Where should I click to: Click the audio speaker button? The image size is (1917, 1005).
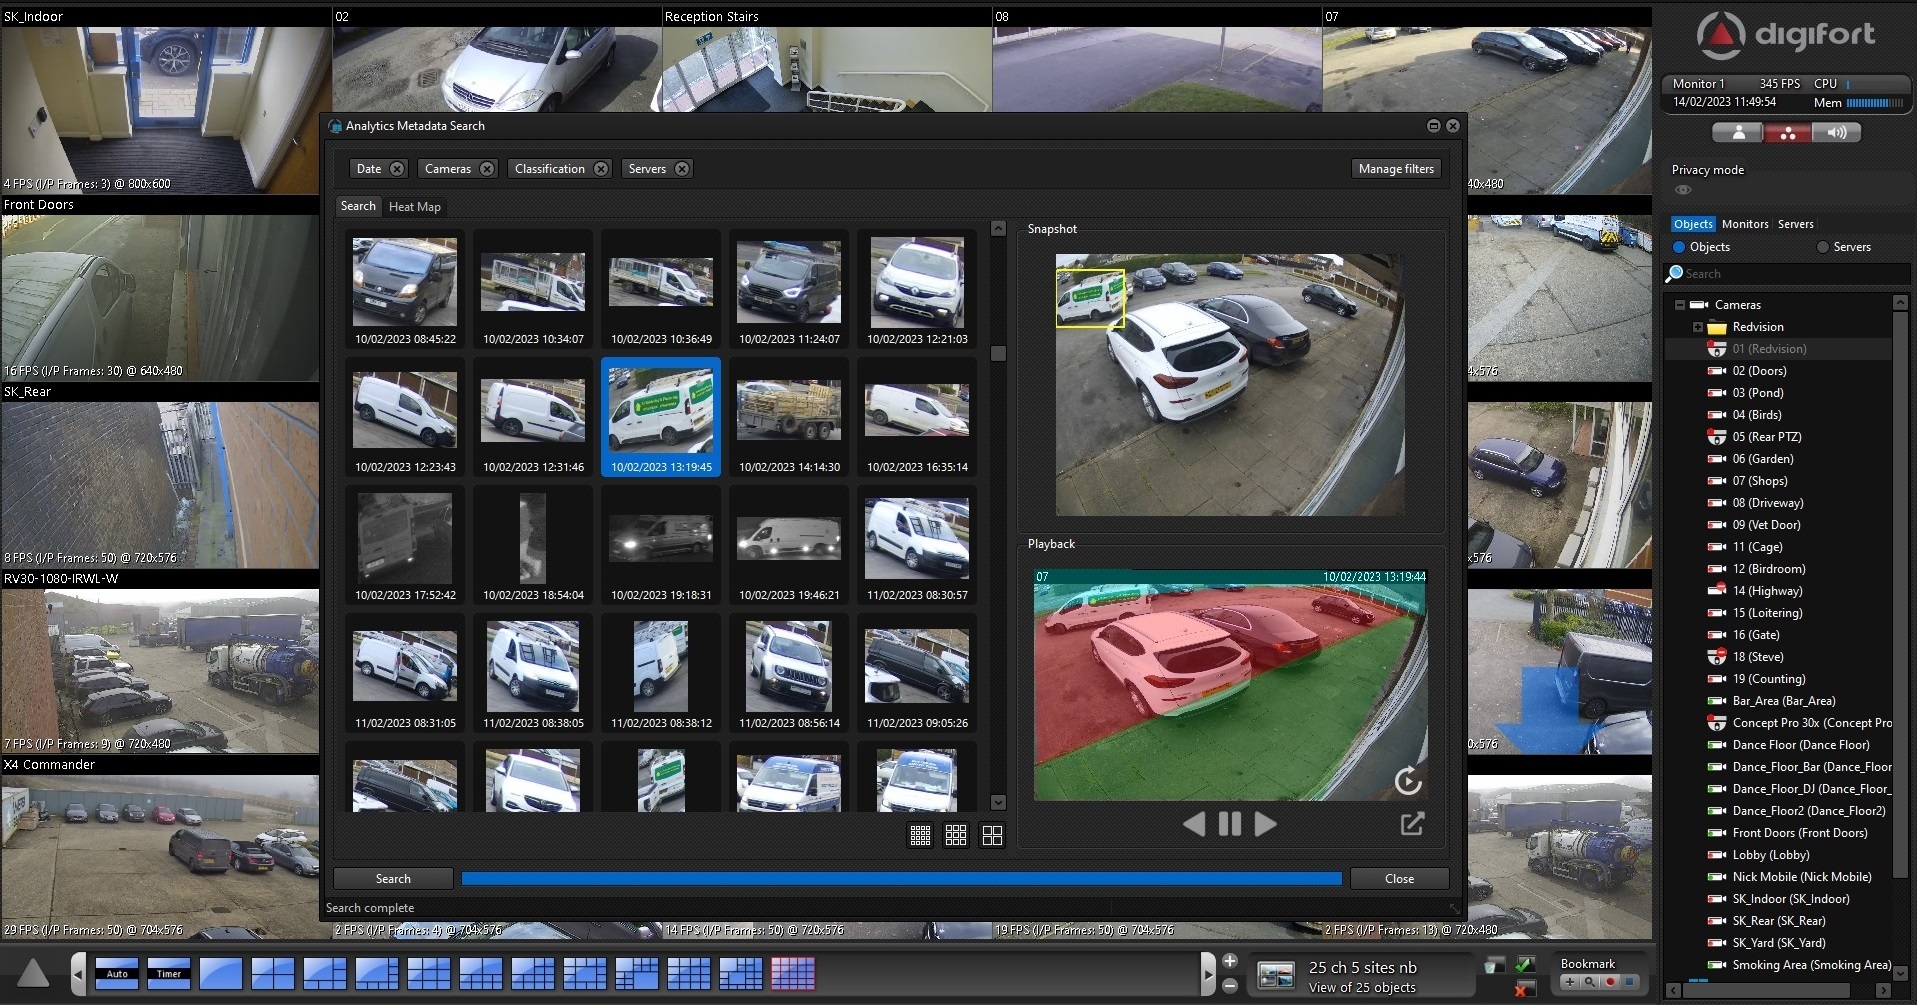[1837, 133]
